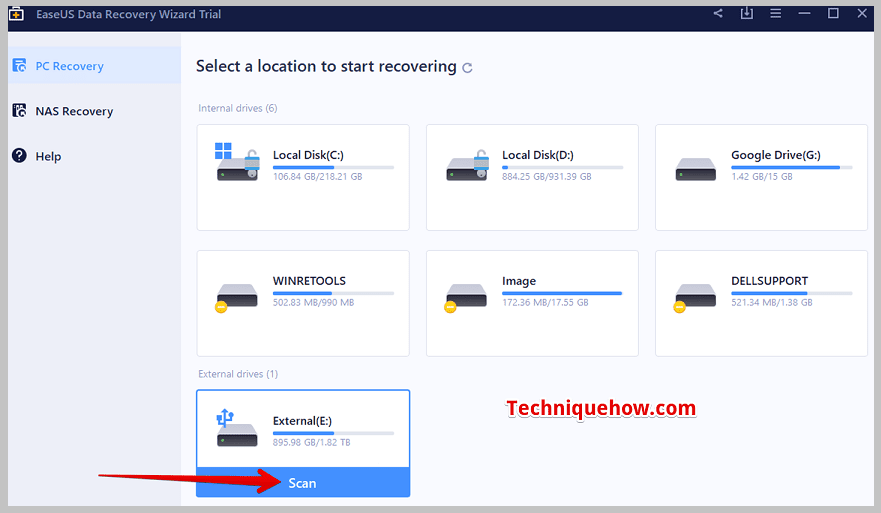
Task: Click the Help question mark icon
Action: pyautogui.click(x=19, y=155)
